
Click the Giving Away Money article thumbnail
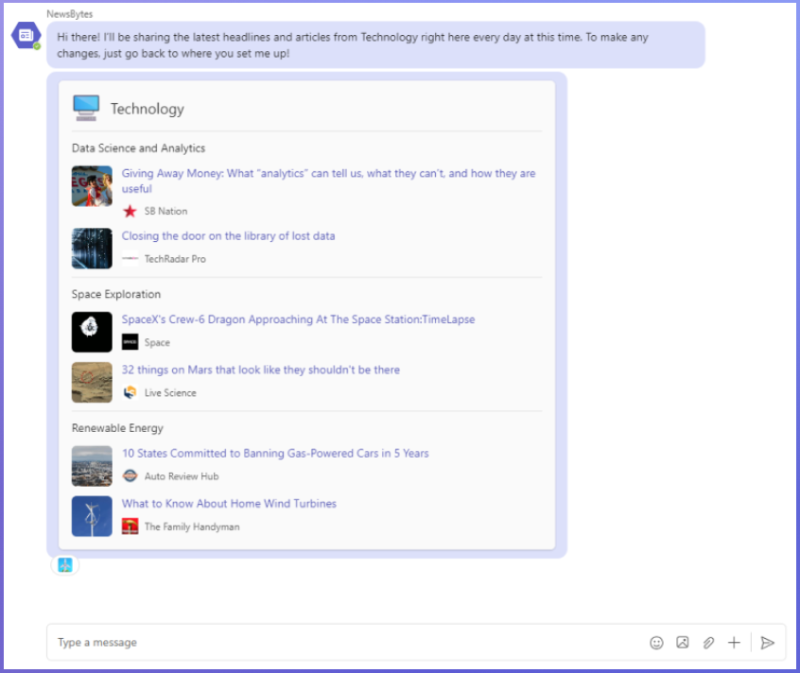point(92,186)
